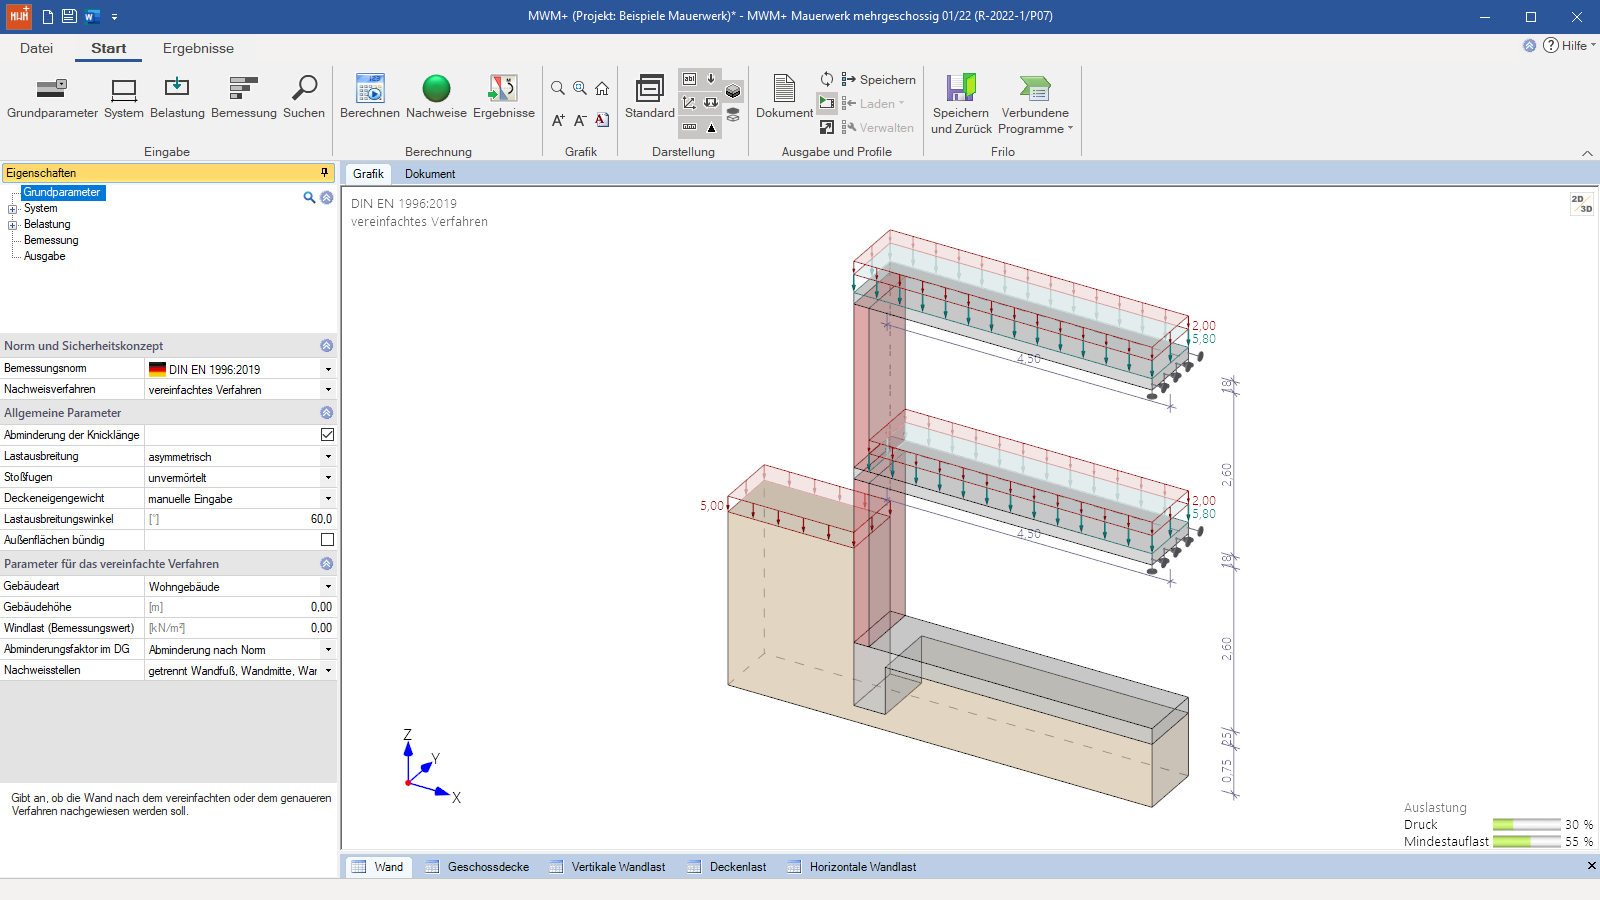Open Vertikale Wandlast table tab
The height and width of the screenshot is (900, 1600).
tap(607, 867)
